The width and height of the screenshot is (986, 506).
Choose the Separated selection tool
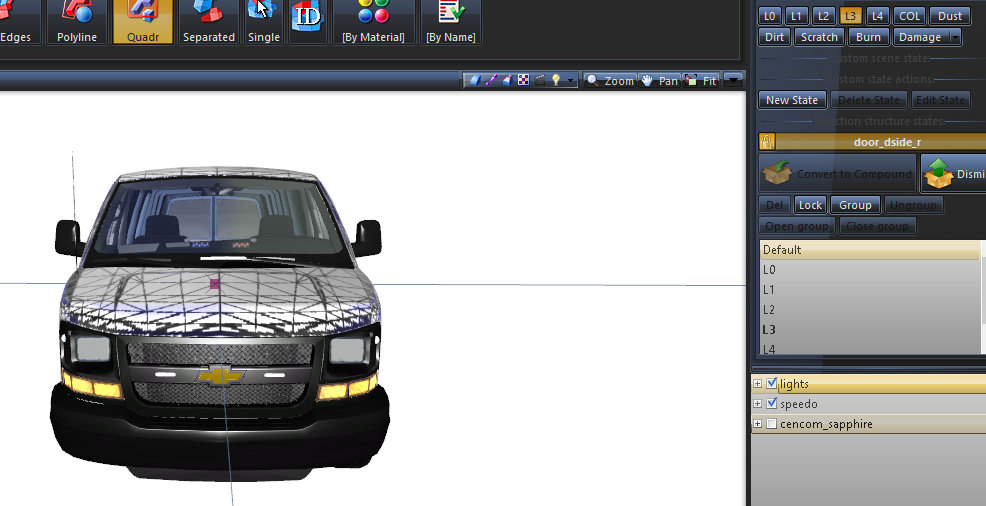[209, 22]
